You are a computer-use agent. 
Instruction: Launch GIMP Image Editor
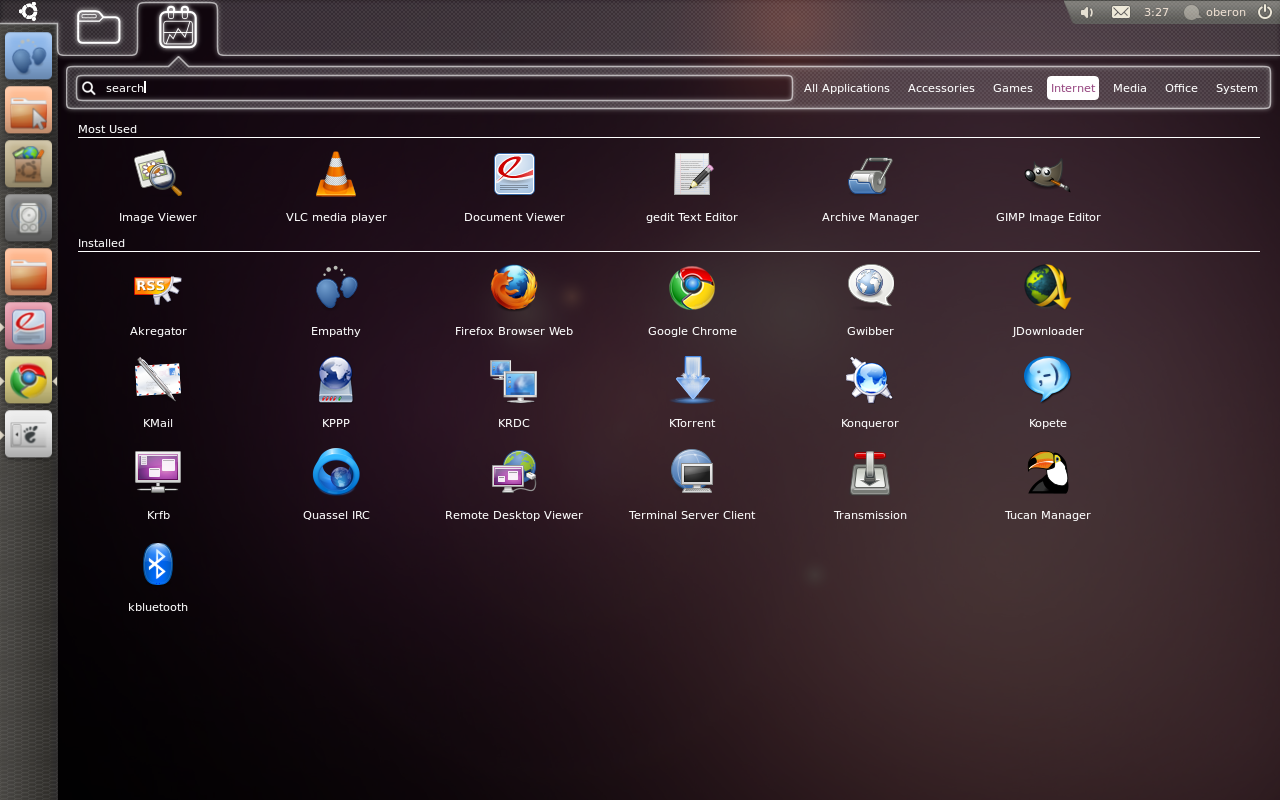[1048, 176]
